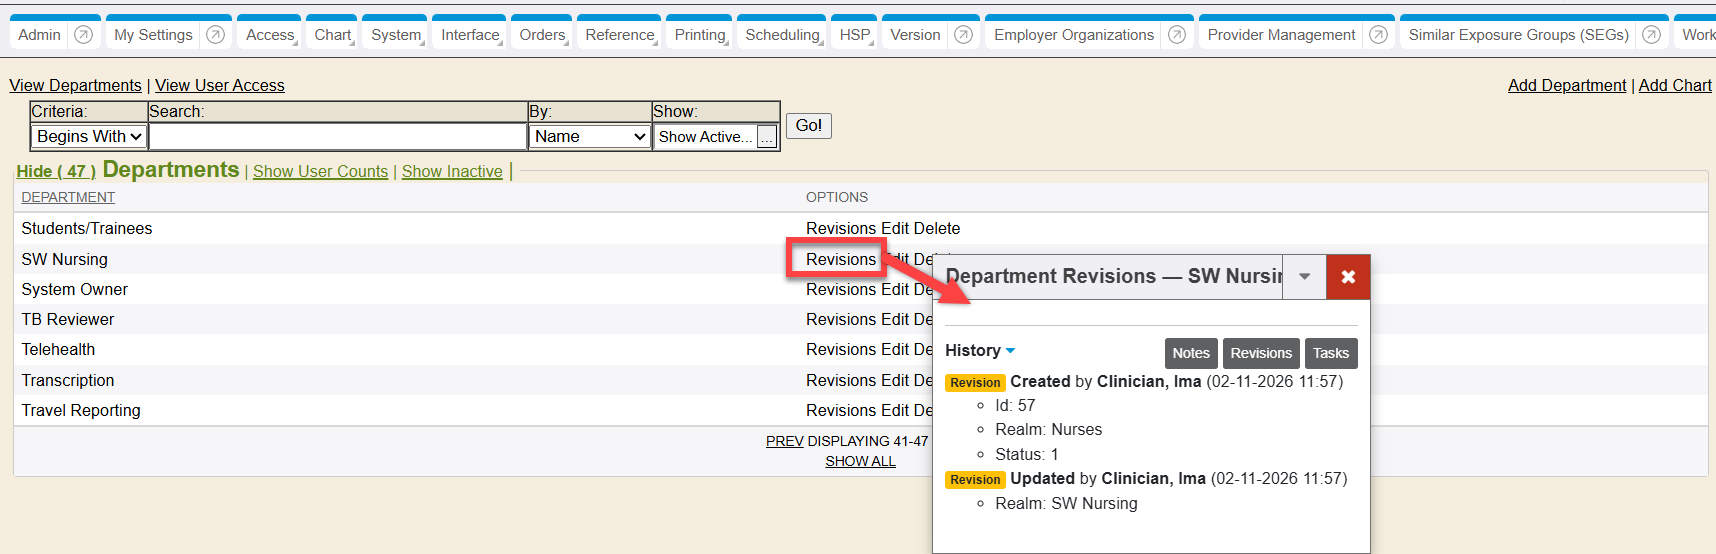Click the arrow icon beside Admin tab
This screenshot has height=554, width=1716.
tap(84, 35)
